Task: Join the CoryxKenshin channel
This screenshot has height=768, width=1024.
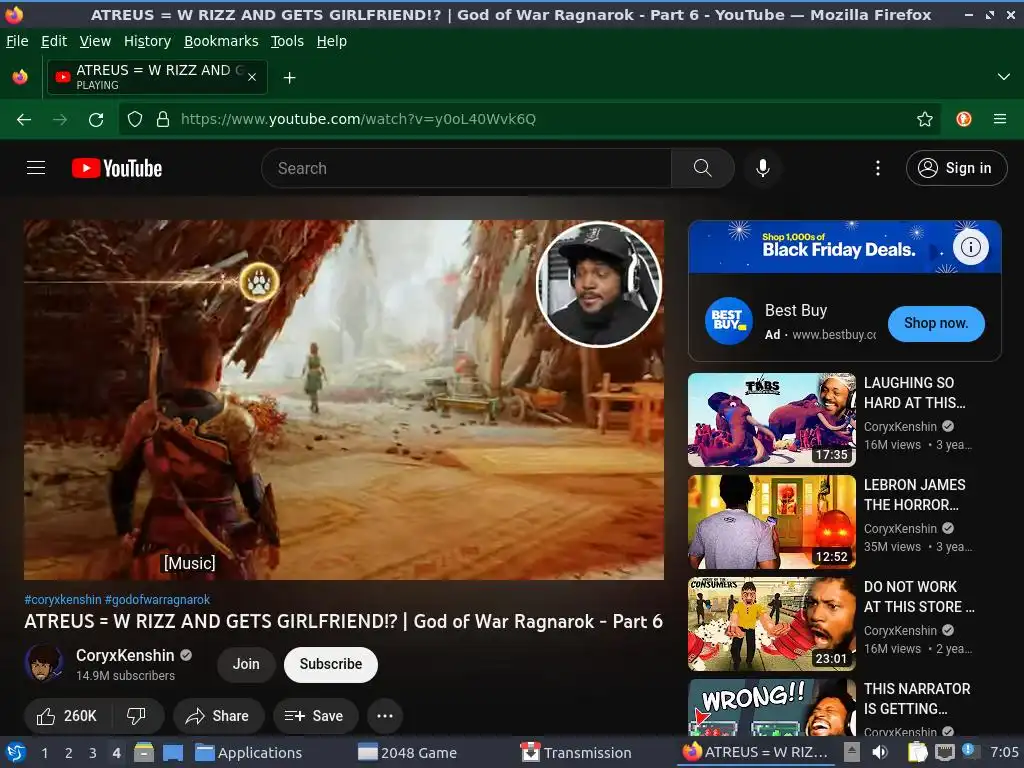Action: pyautogui.click(x=246, y=664)
